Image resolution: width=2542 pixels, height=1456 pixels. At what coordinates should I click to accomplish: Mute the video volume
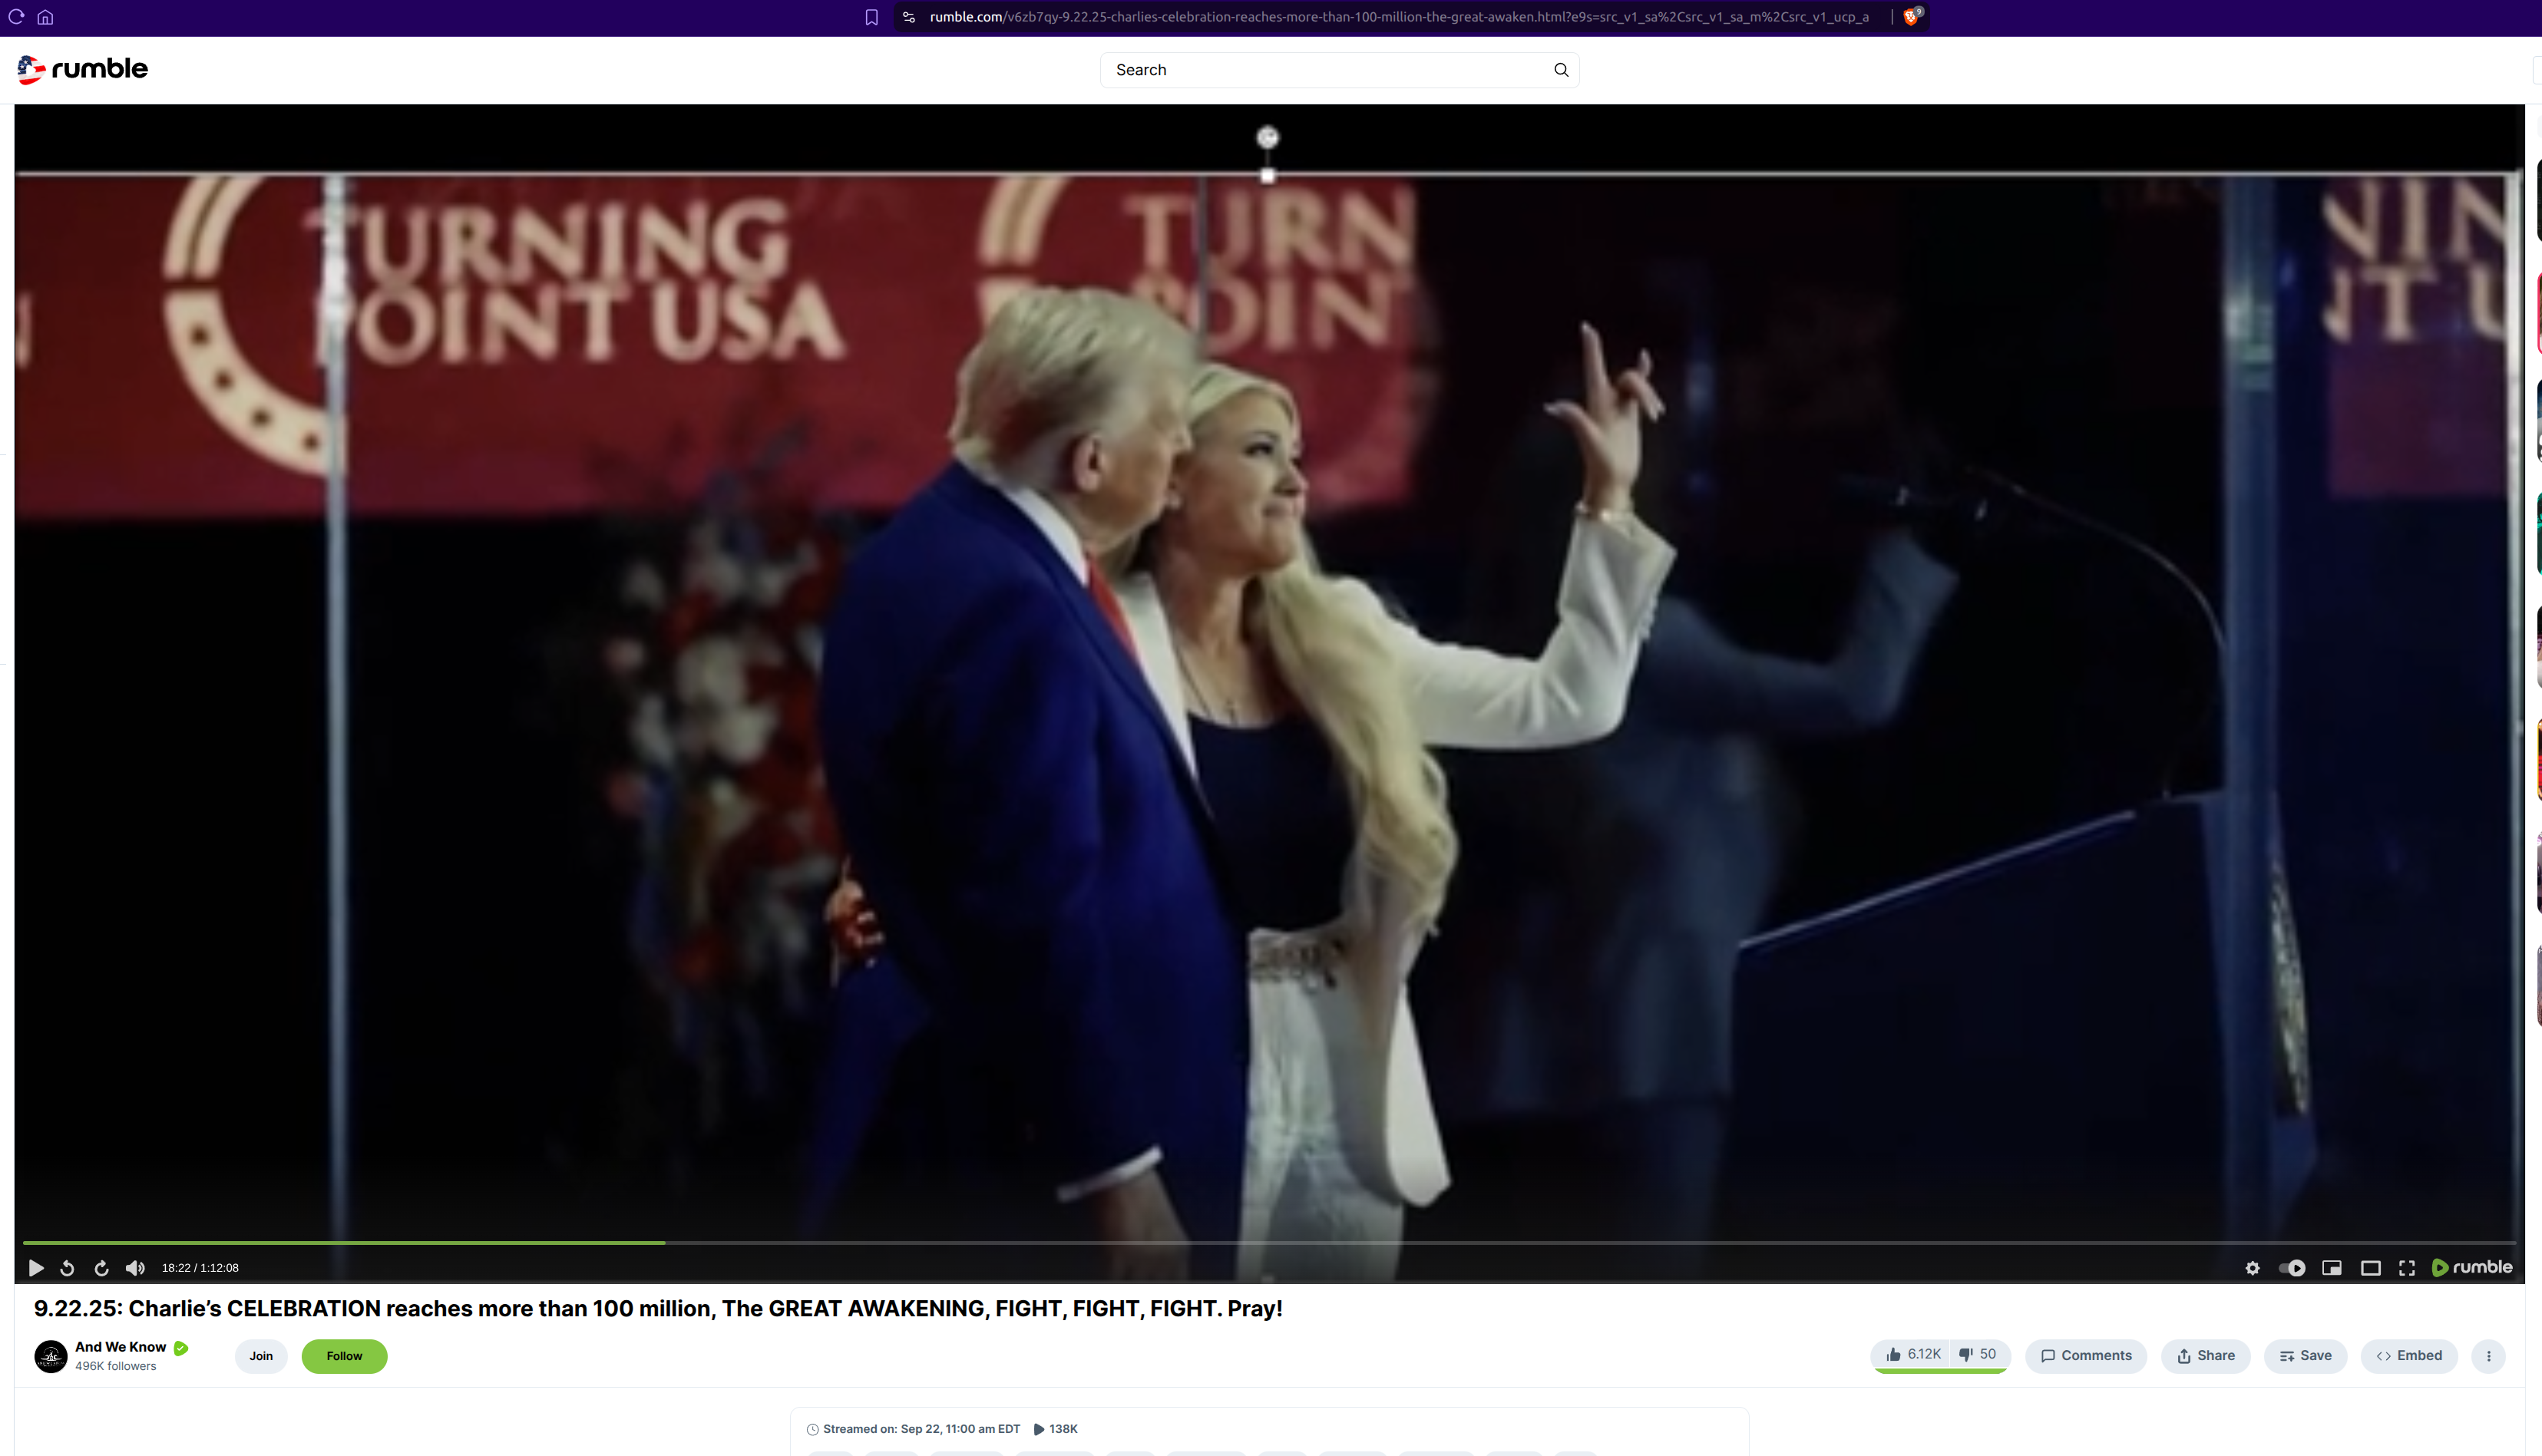(x=135, y=1268)
